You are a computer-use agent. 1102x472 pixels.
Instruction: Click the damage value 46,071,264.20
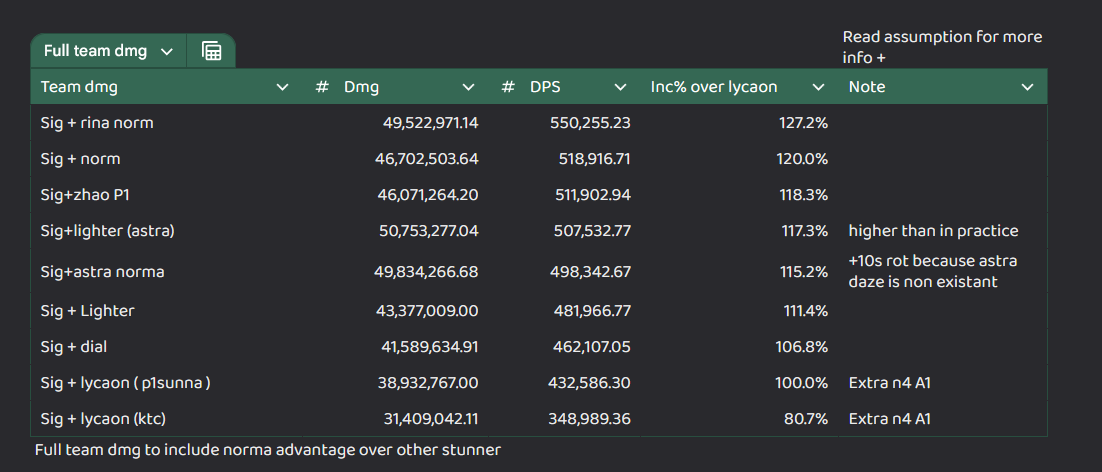[x=428, y=195]
